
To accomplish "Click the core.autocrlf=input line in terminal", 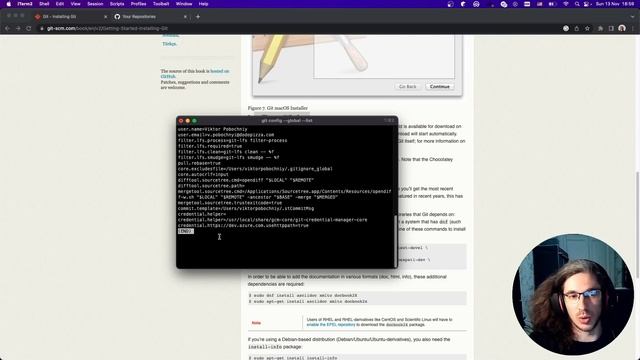I will [203, 174].
